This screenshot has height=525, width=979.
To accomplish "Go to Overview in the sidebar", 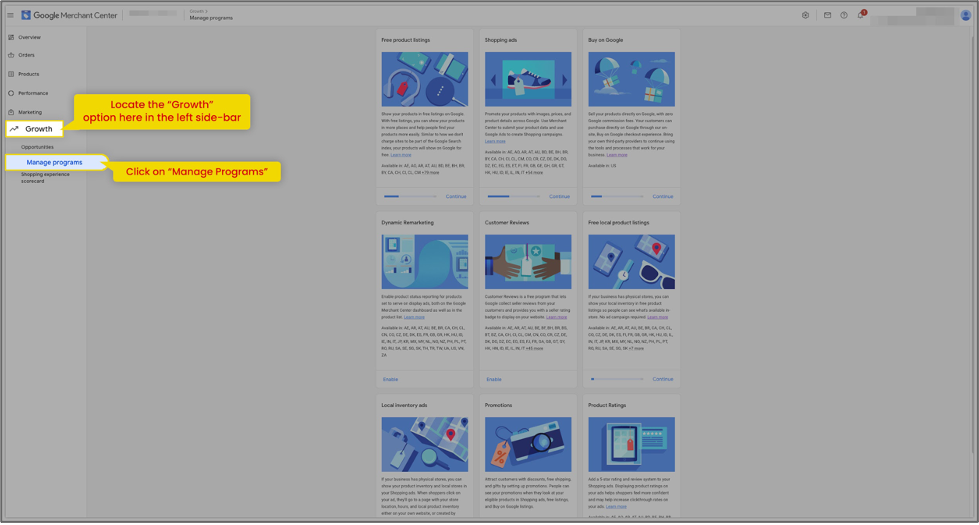I will coord(29,37).
